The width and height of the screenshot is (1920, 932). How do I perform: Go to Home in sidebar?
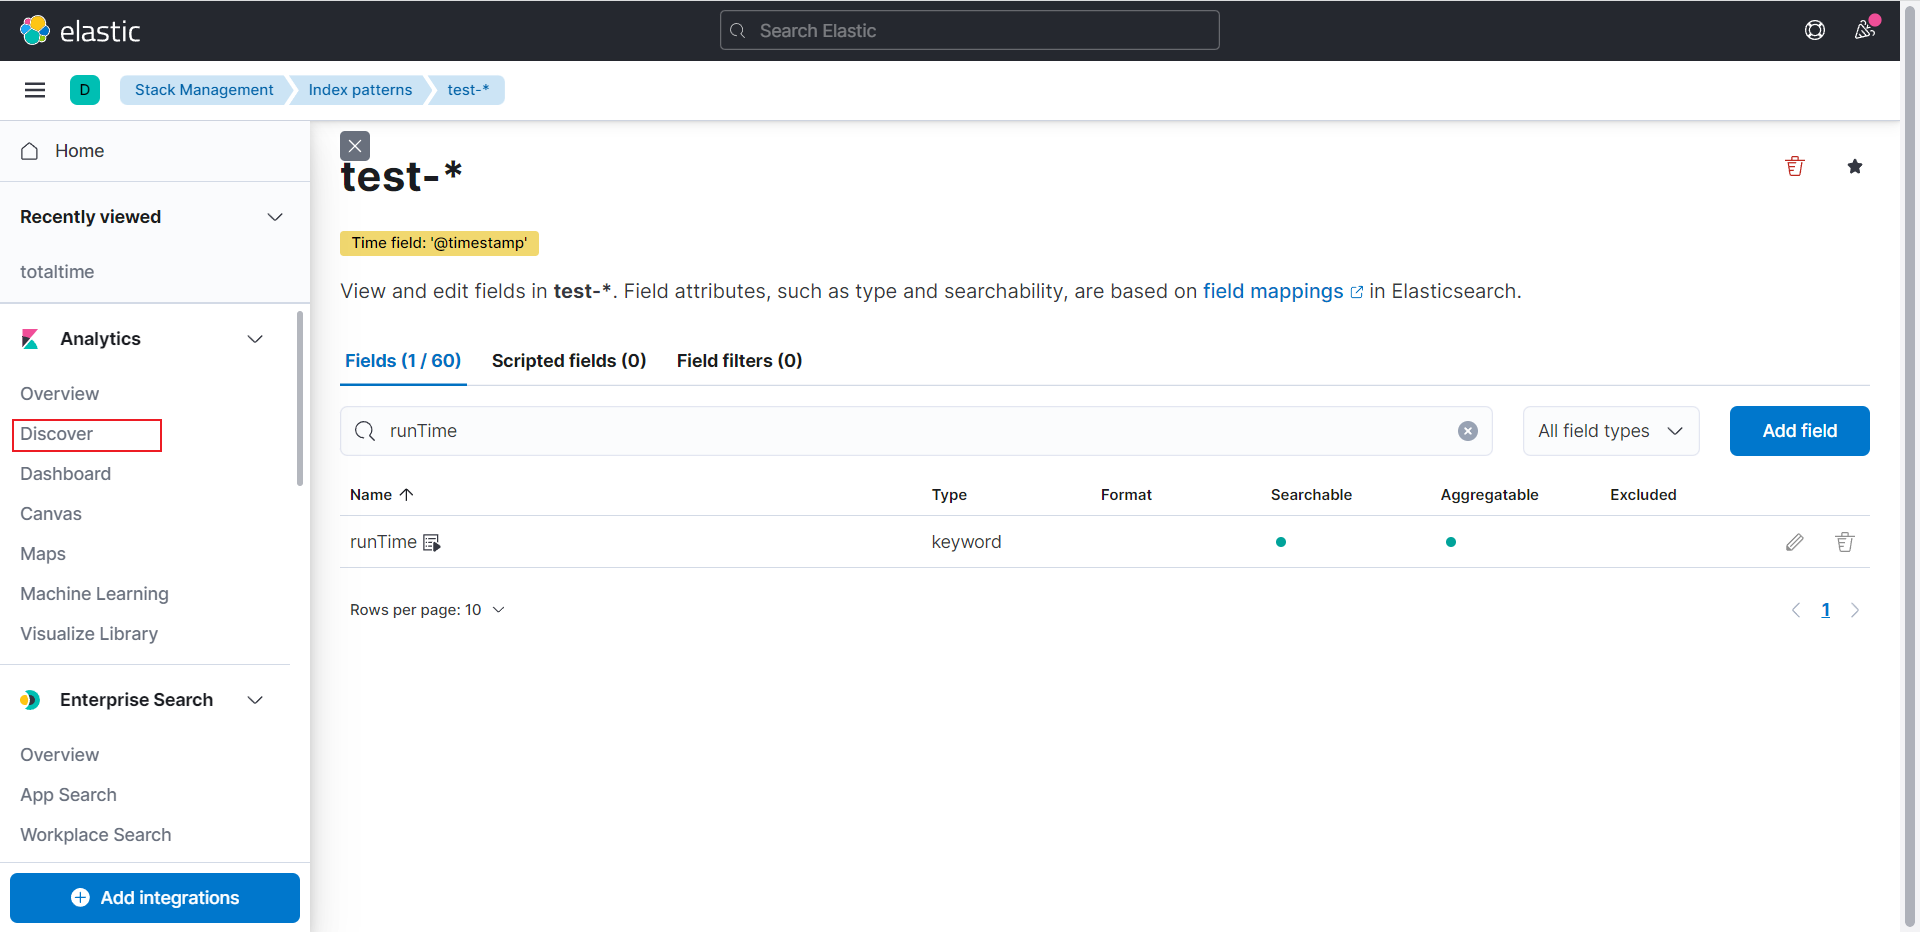(80, 151)
